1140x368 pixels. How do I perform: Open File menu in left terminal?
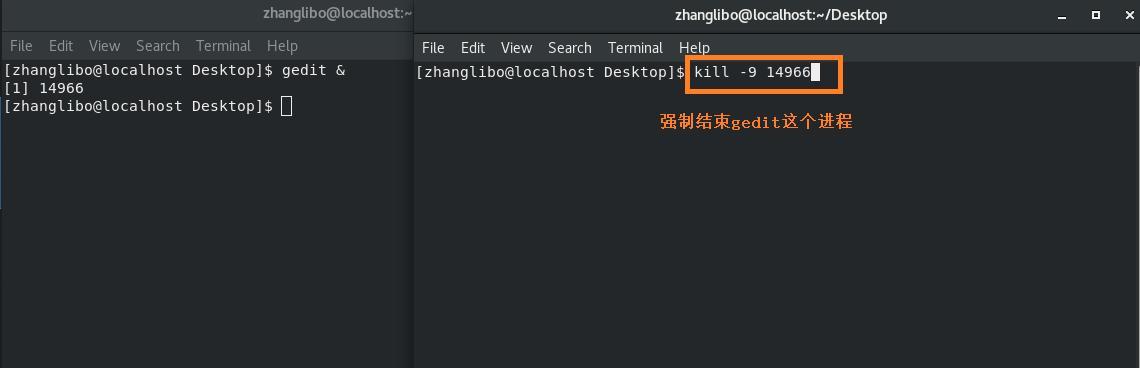click(x=21, y=46)
